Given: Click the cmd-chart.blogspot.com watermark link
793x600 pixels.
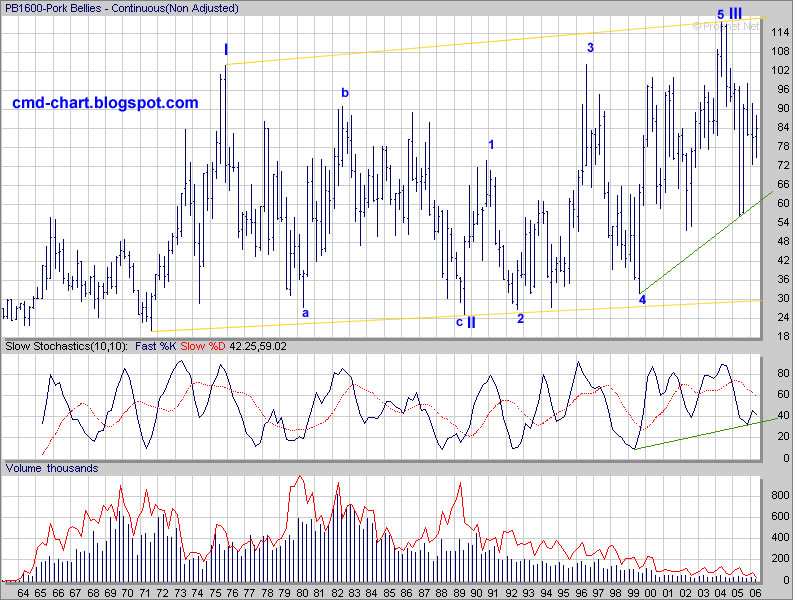Looking at the screenshot, I should [105, 103].
